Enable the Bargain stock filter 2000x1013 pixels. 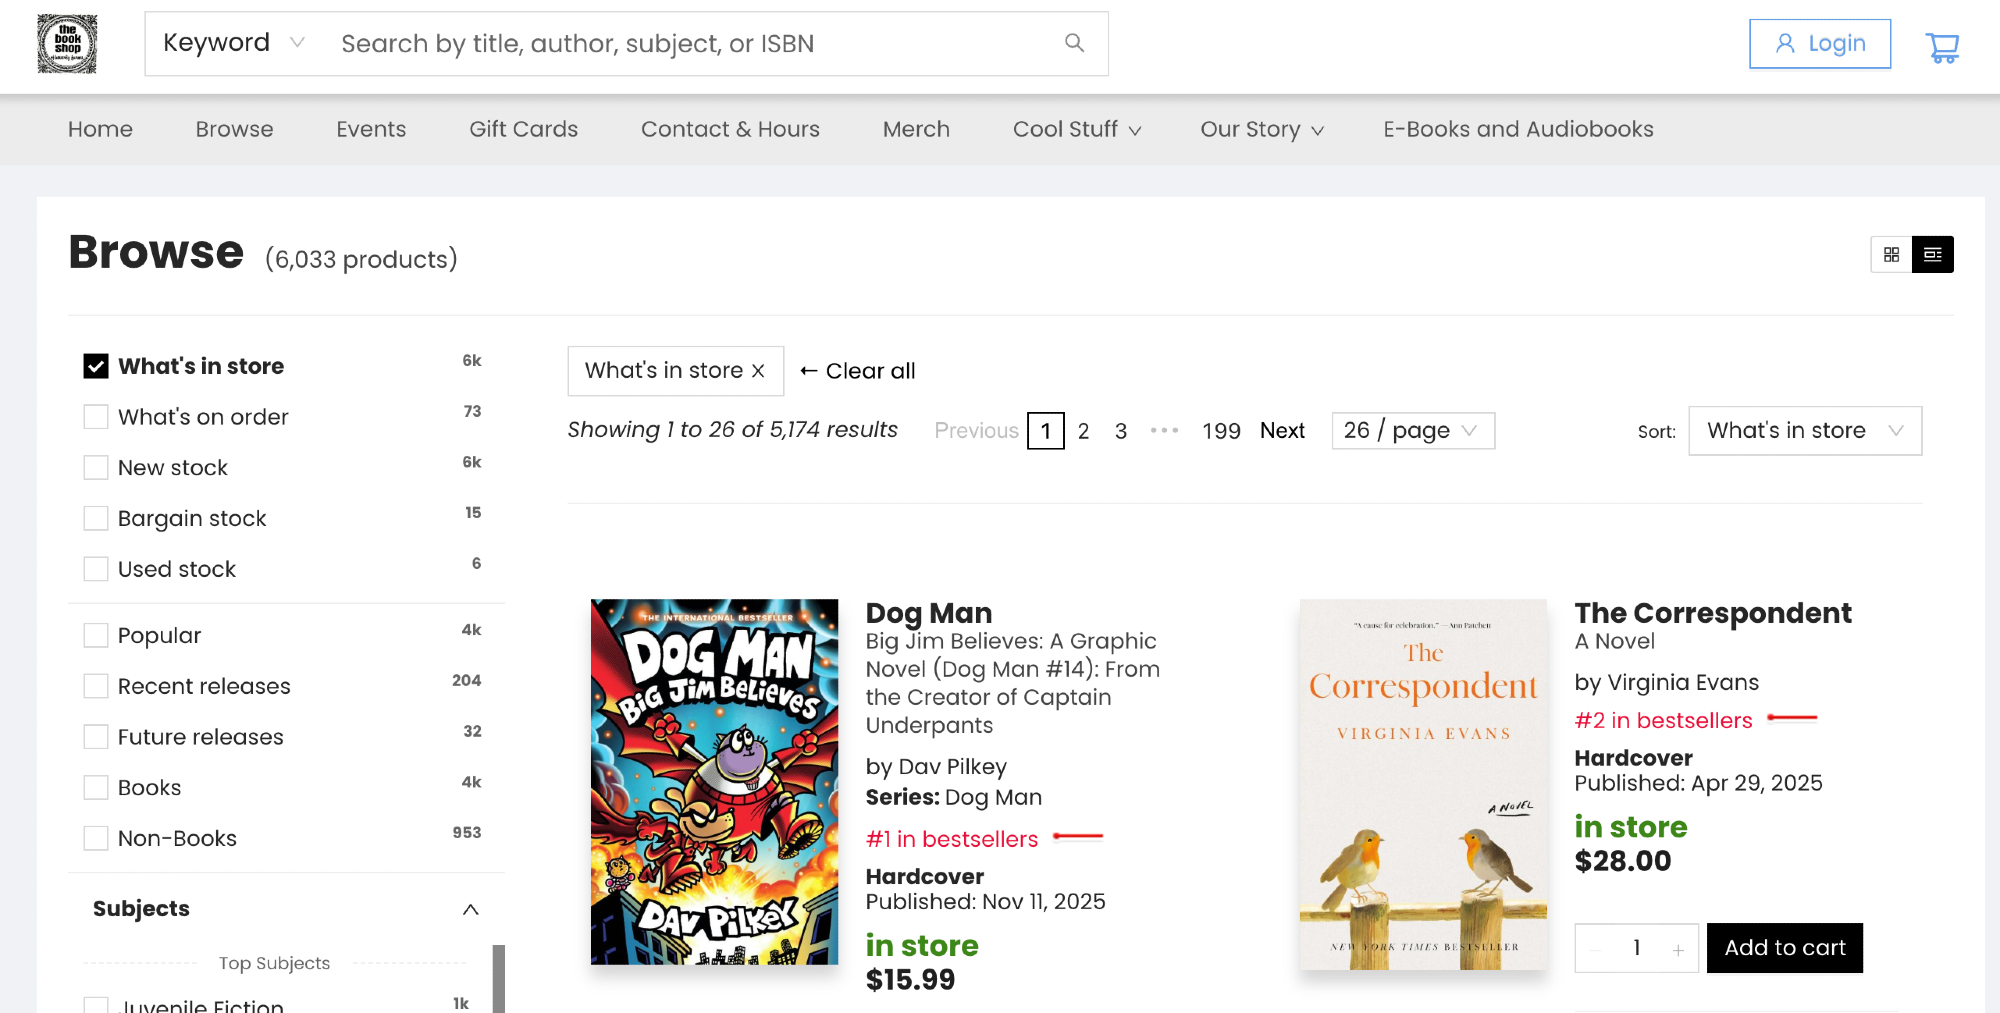point(96,518)
